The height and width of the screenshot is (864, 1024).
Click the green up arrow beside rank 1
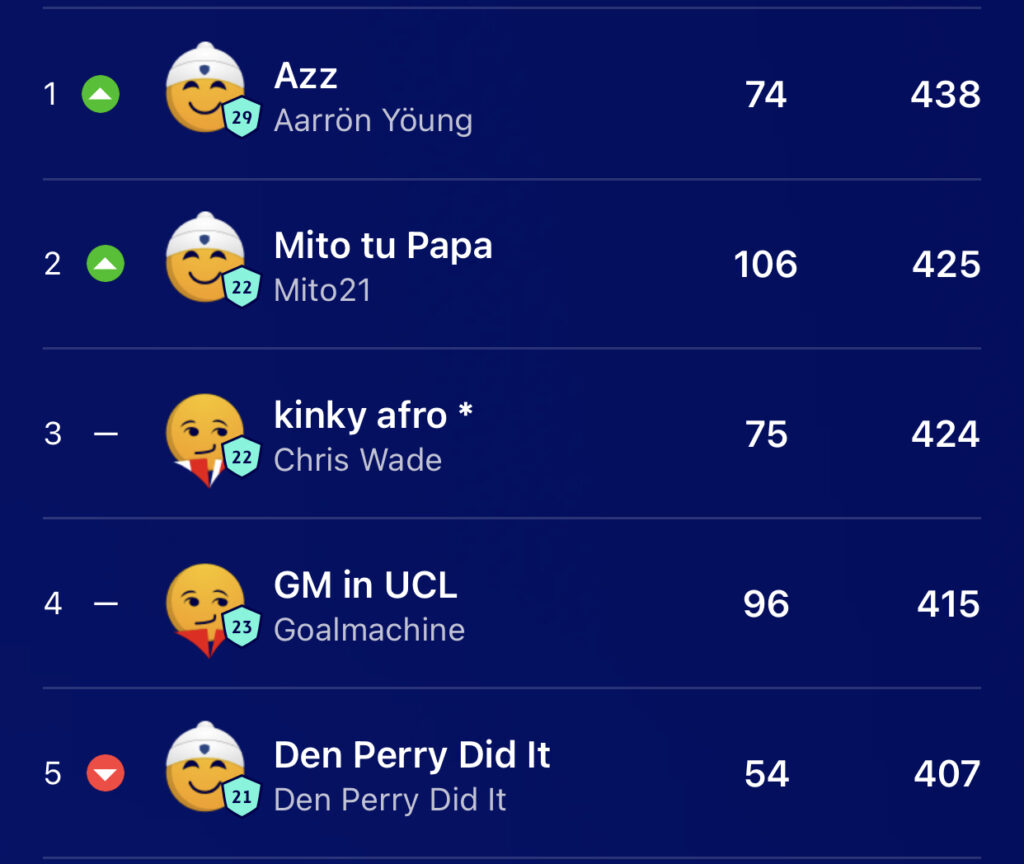click(x=101, y=94)
